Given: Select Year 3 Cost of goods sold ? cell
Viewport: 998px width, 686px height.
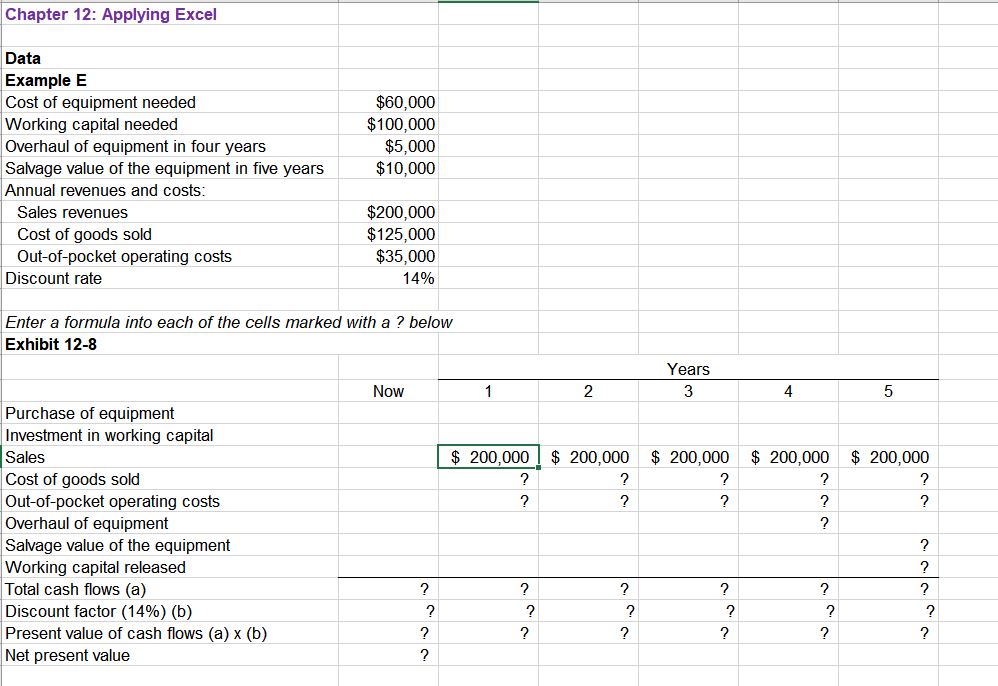Looking at the screenshot, I should click(x=688, y=479).
